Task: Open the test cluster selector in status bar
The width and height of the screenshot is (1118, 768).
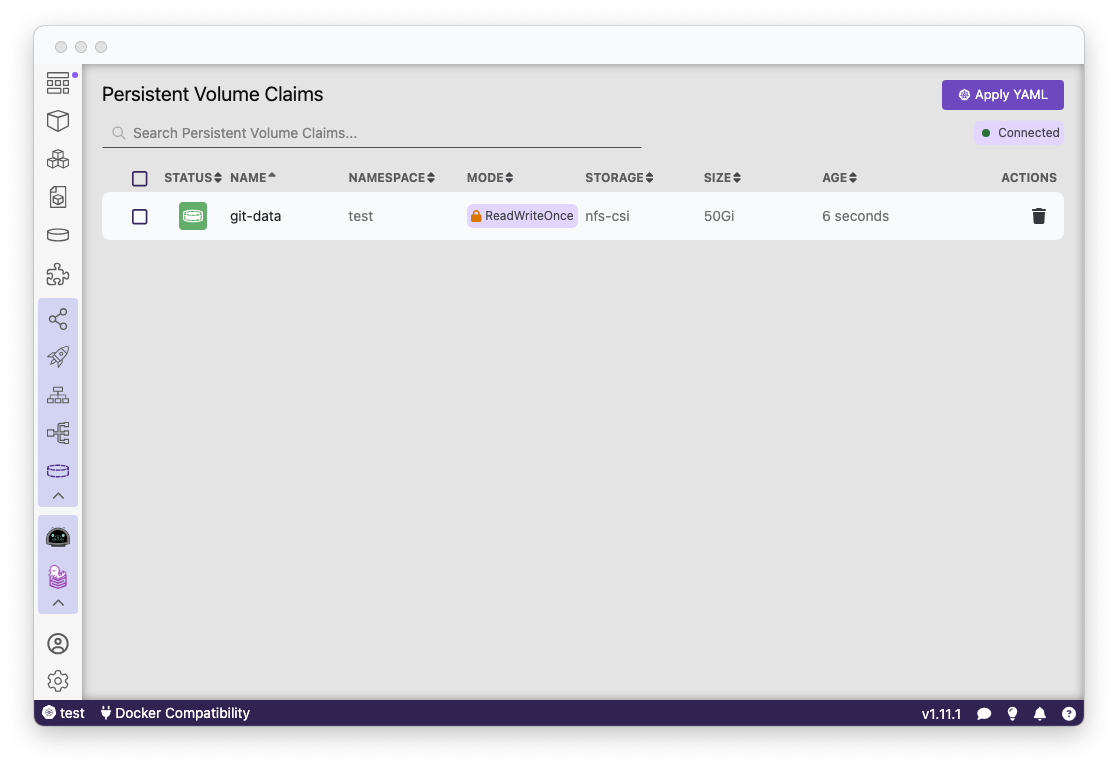Action: pyautogui.click(x=63, y=713)
